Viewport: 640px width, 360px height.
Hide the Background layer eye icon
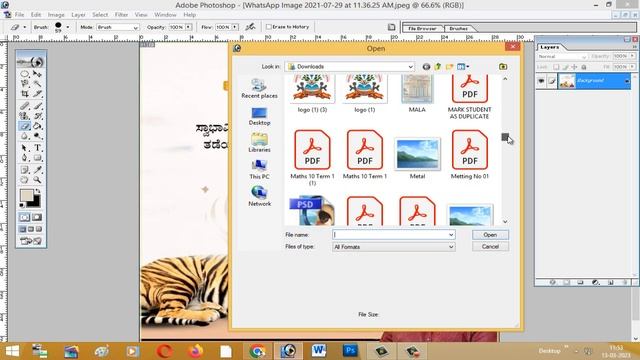[x=541, y=81]
